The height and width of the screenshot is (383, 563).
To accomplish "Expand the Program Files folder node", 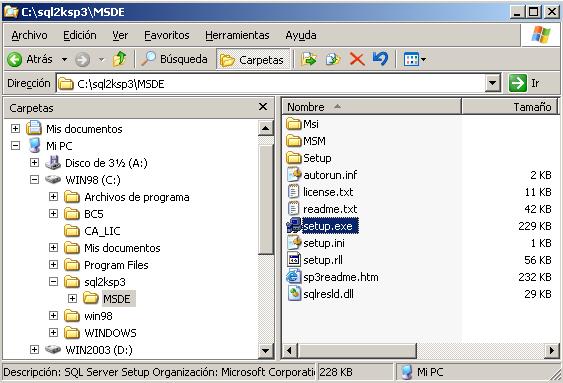I will tap(53, 265).
